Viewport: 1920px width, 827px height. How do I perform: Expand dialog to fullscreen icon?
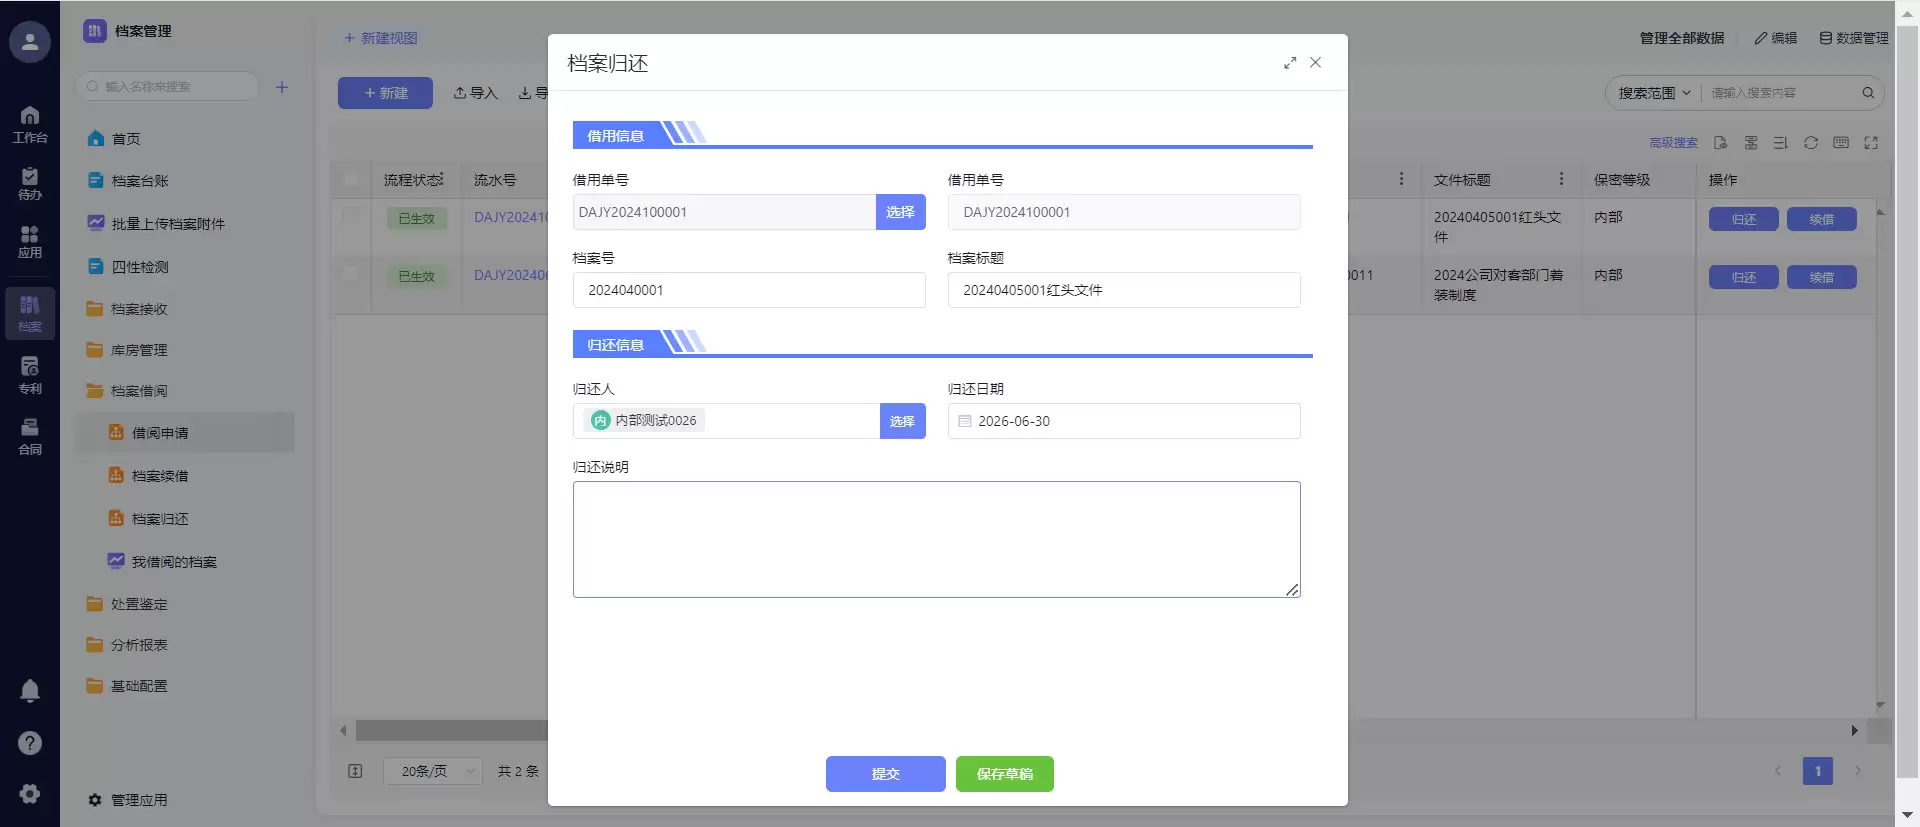click(1290, 63)
